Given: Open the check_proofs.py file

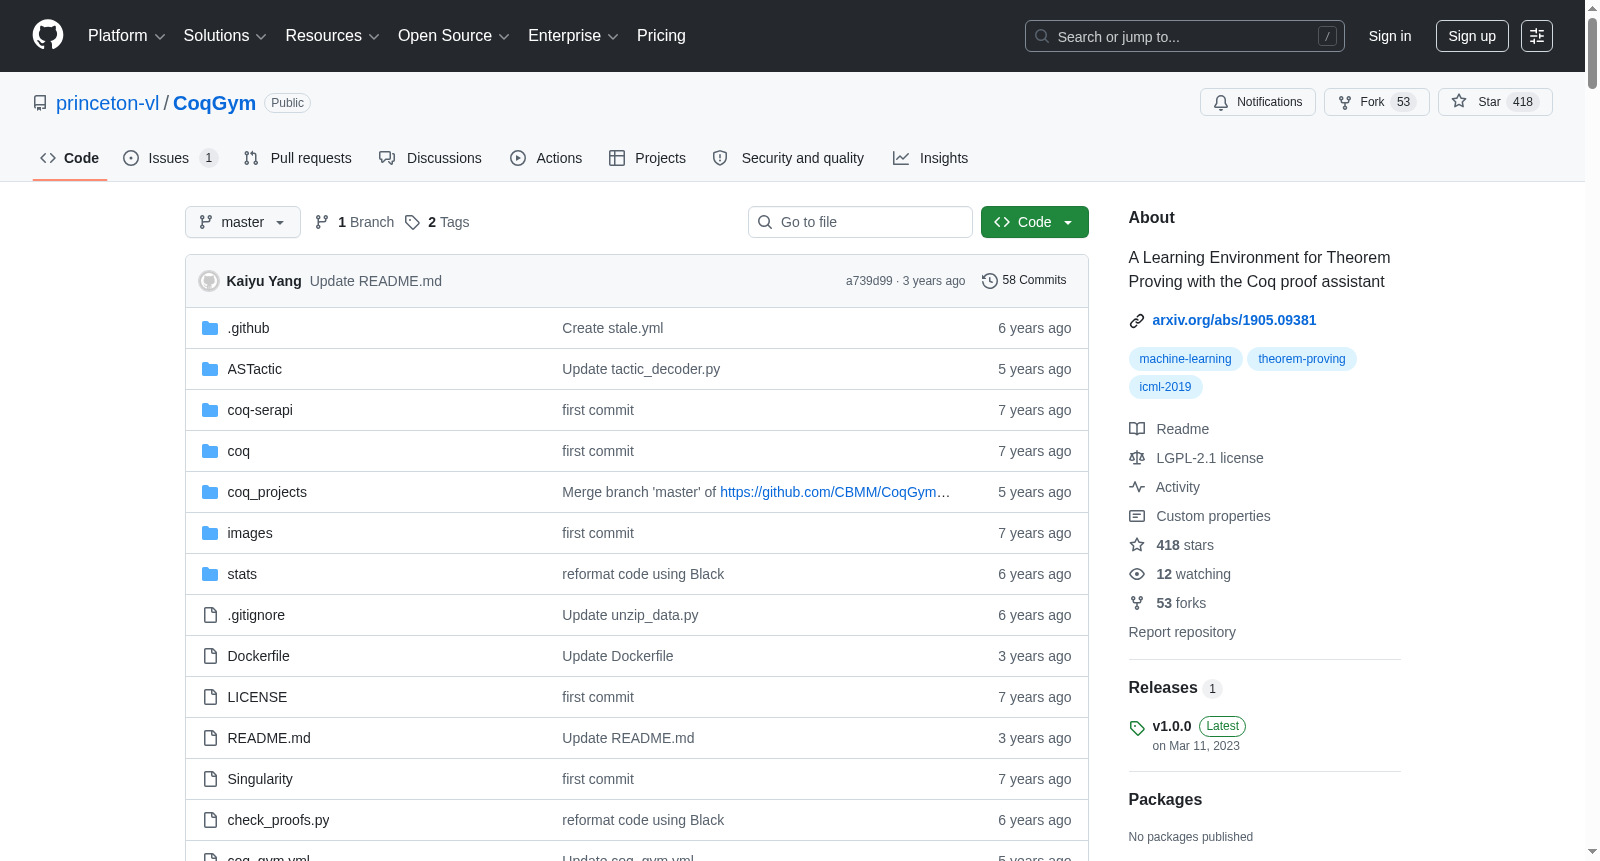Looking at the screenshot, I should [278, 820].
